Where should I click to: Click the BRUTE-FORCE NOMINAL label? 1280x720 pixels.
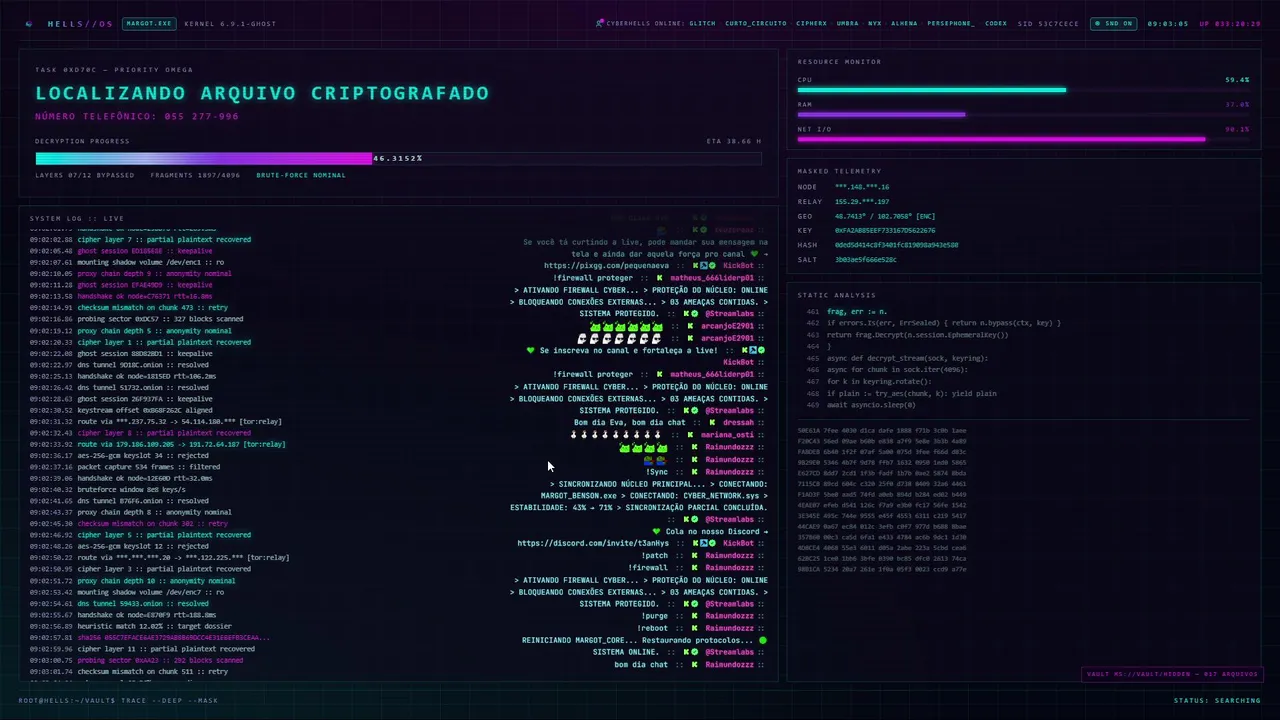pos(301,175)
